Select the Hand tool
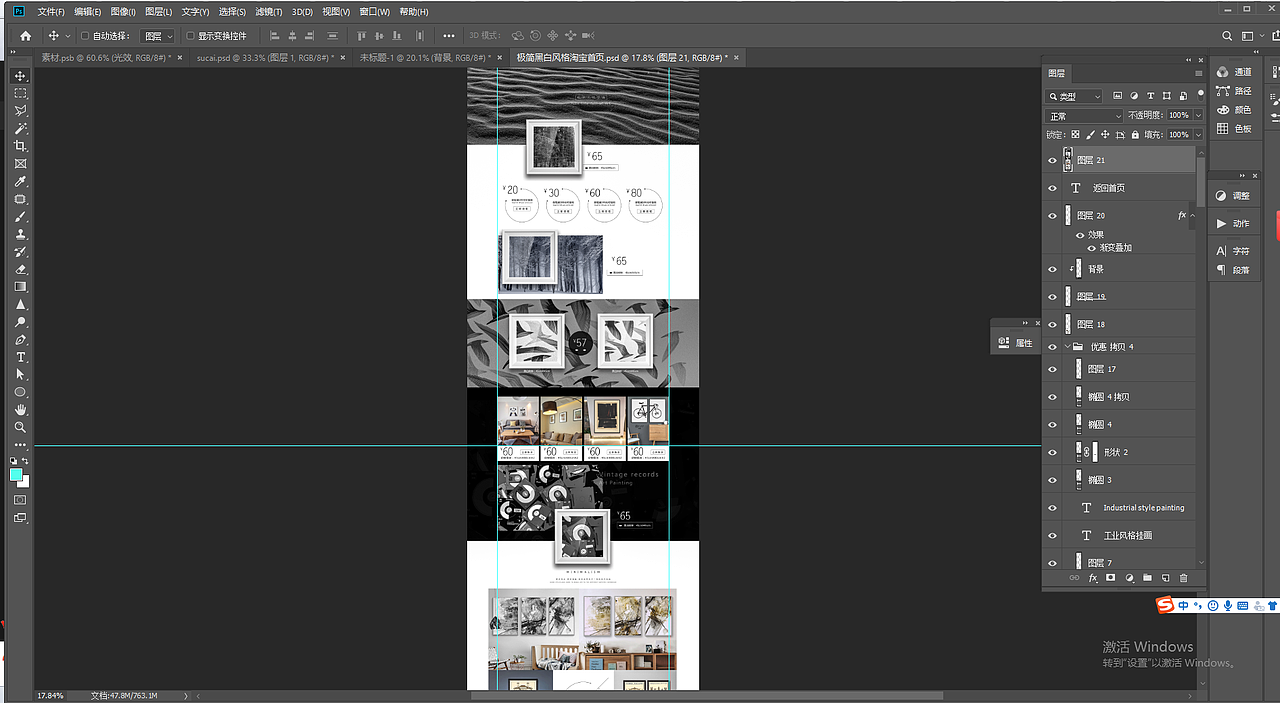Image resolution: width=1280 pixels, height=703 pixels. coord(20,410)
